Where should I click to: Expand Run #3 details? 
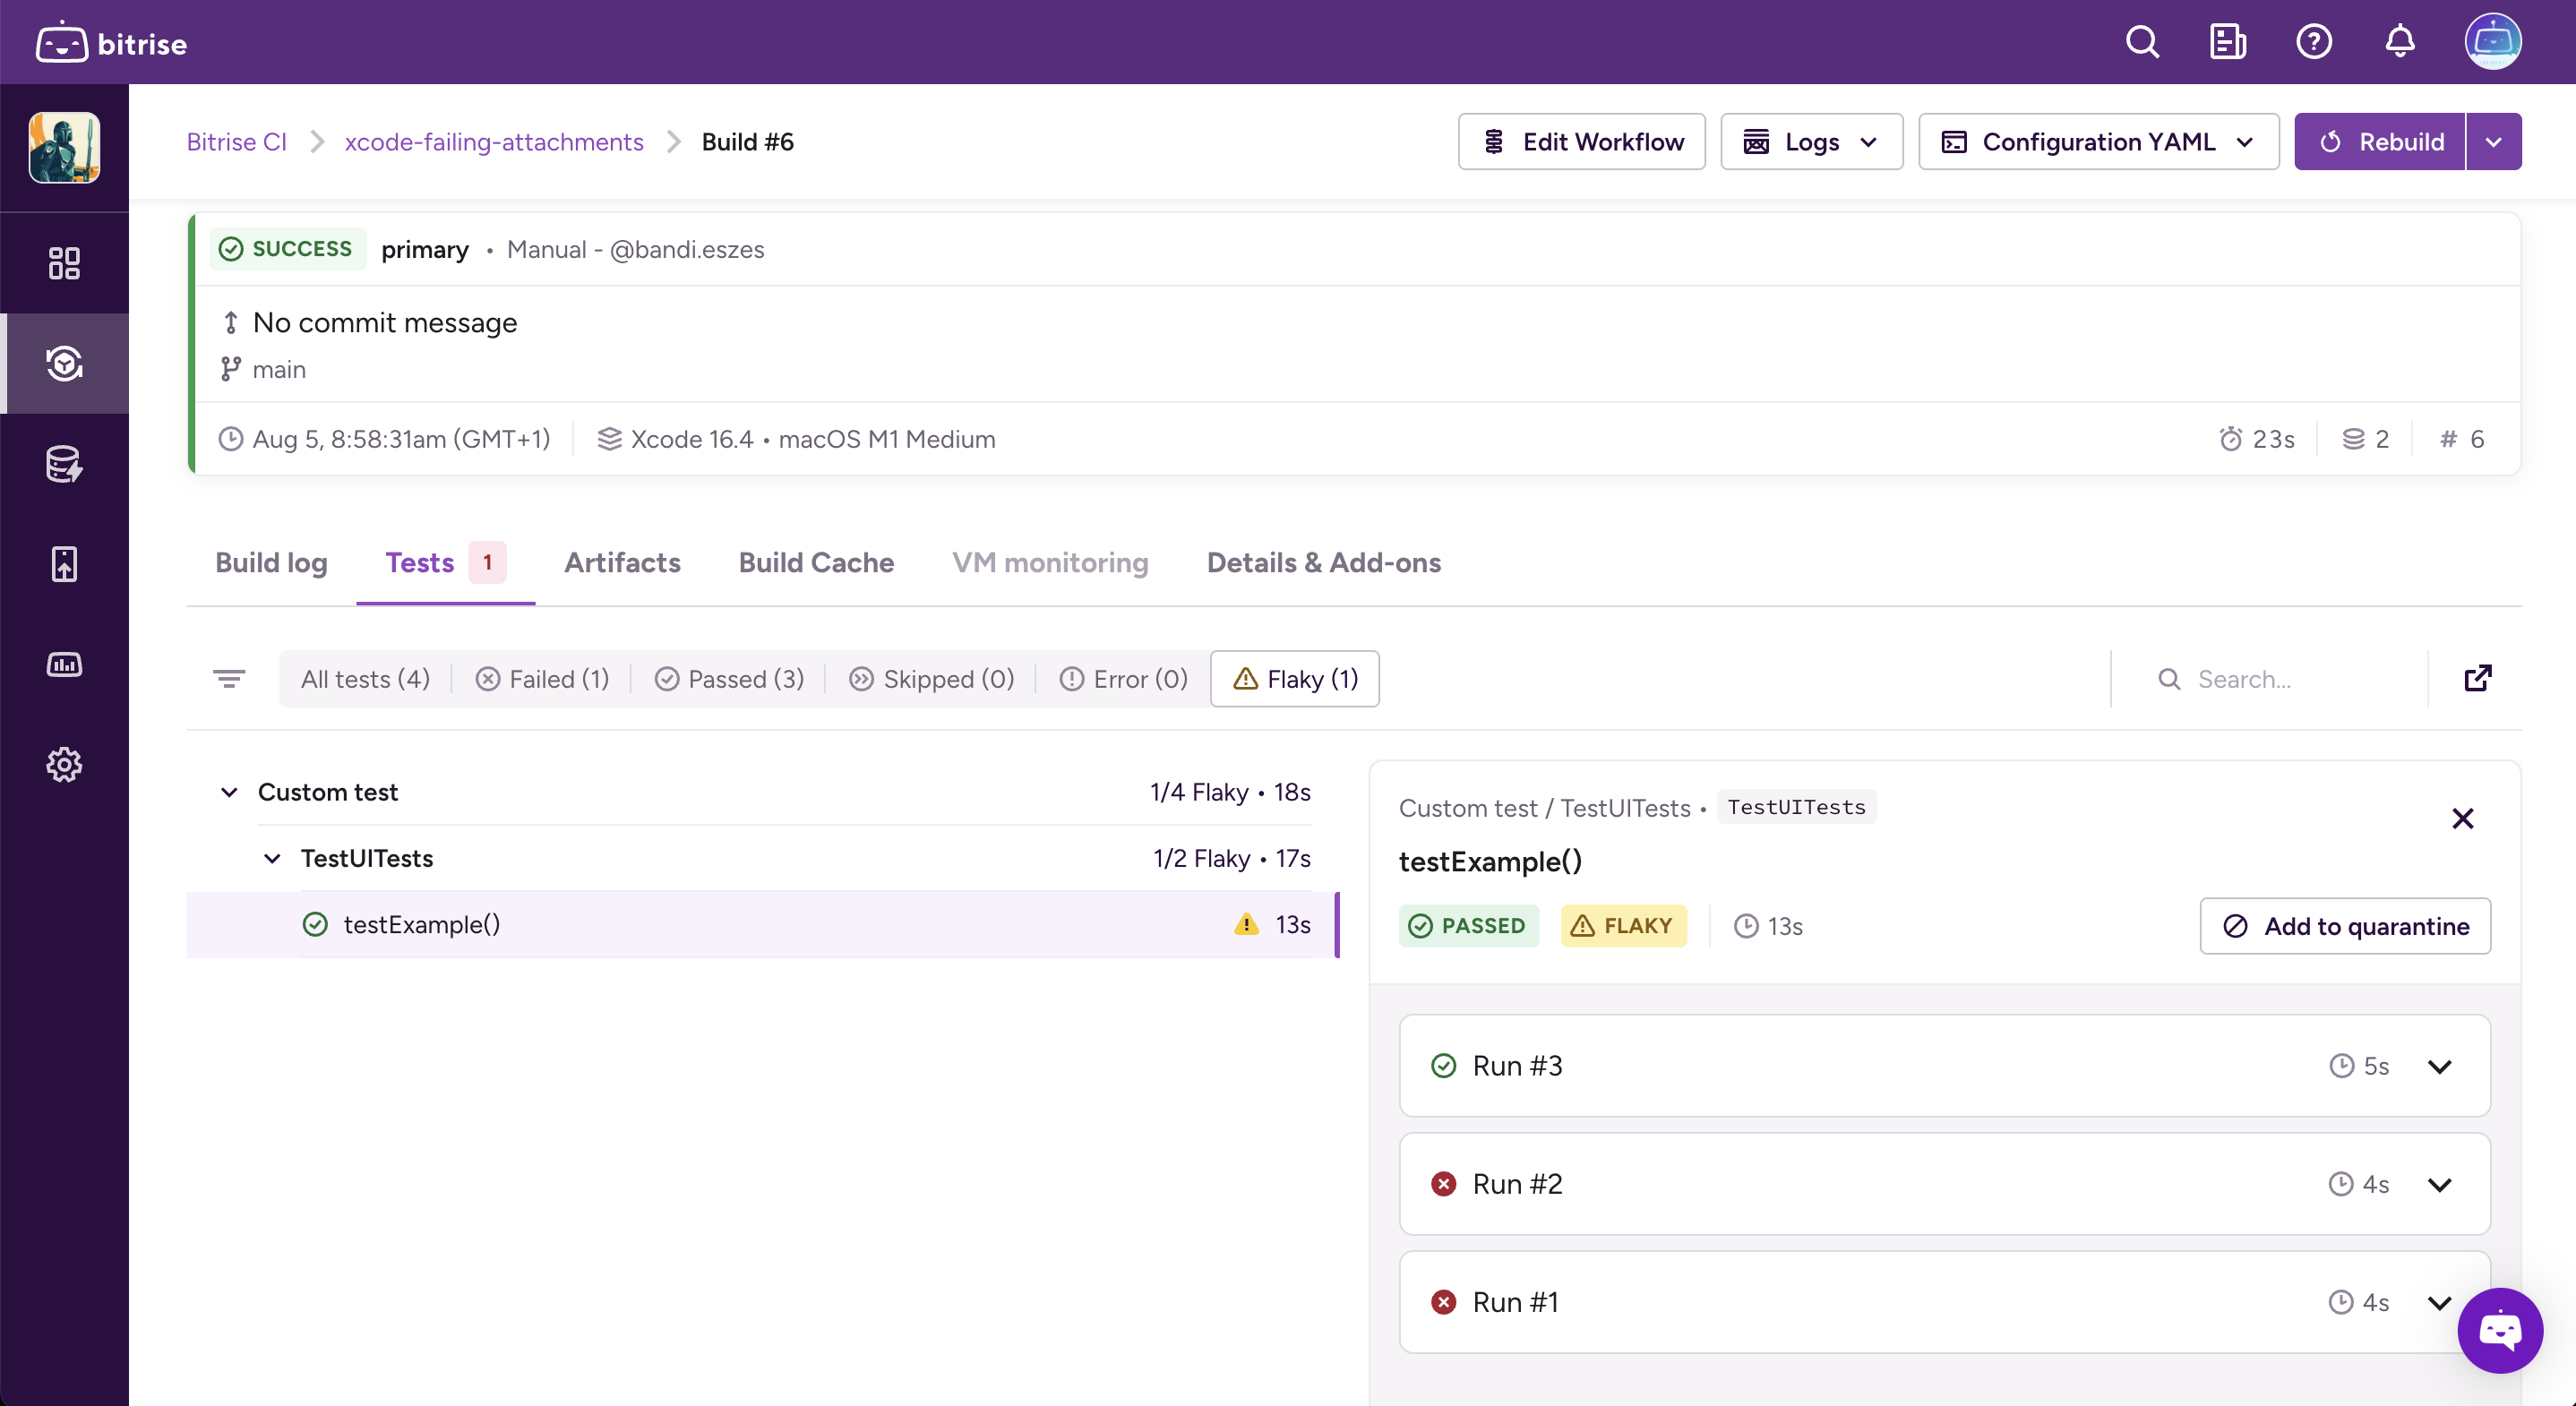(2439, 1066)
